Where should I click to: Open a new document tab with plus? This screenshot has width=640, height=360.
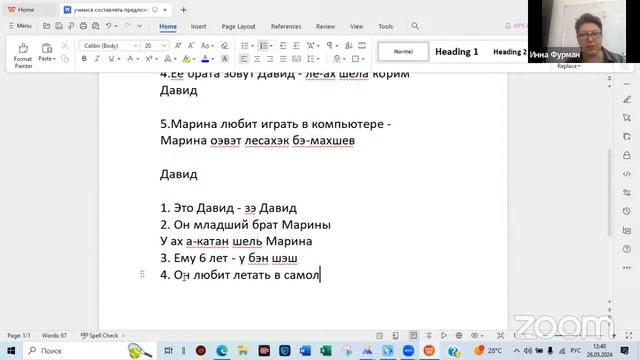pos(183,10)
